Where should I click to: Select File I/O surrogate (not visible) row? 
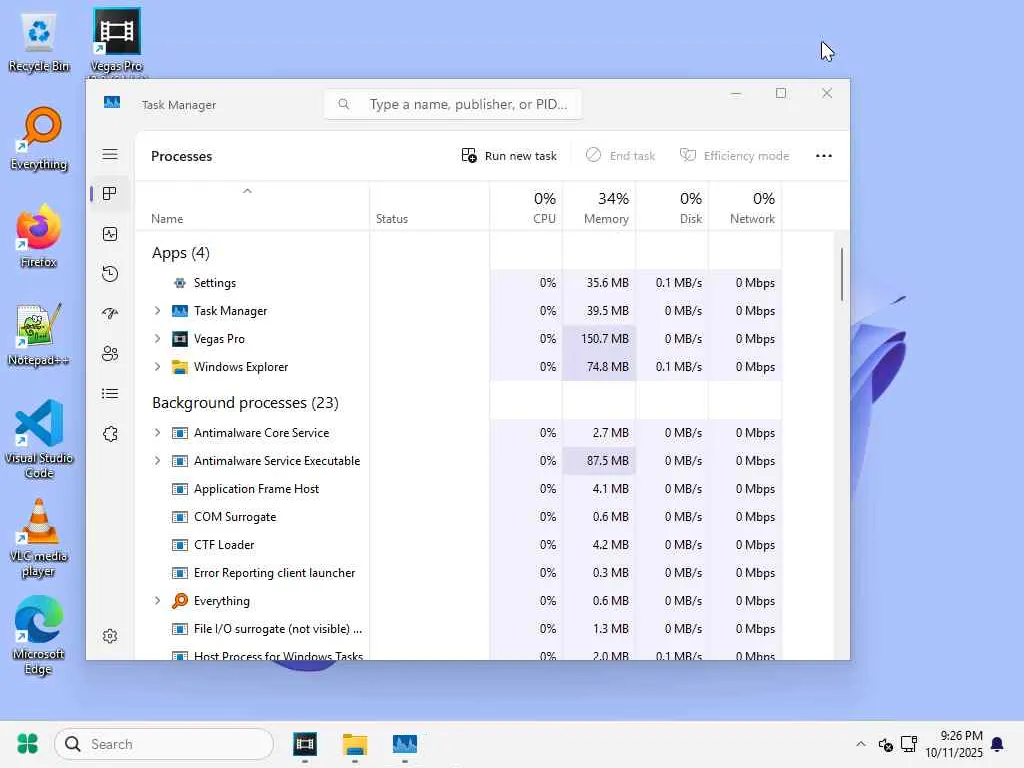tap(458, 629)
